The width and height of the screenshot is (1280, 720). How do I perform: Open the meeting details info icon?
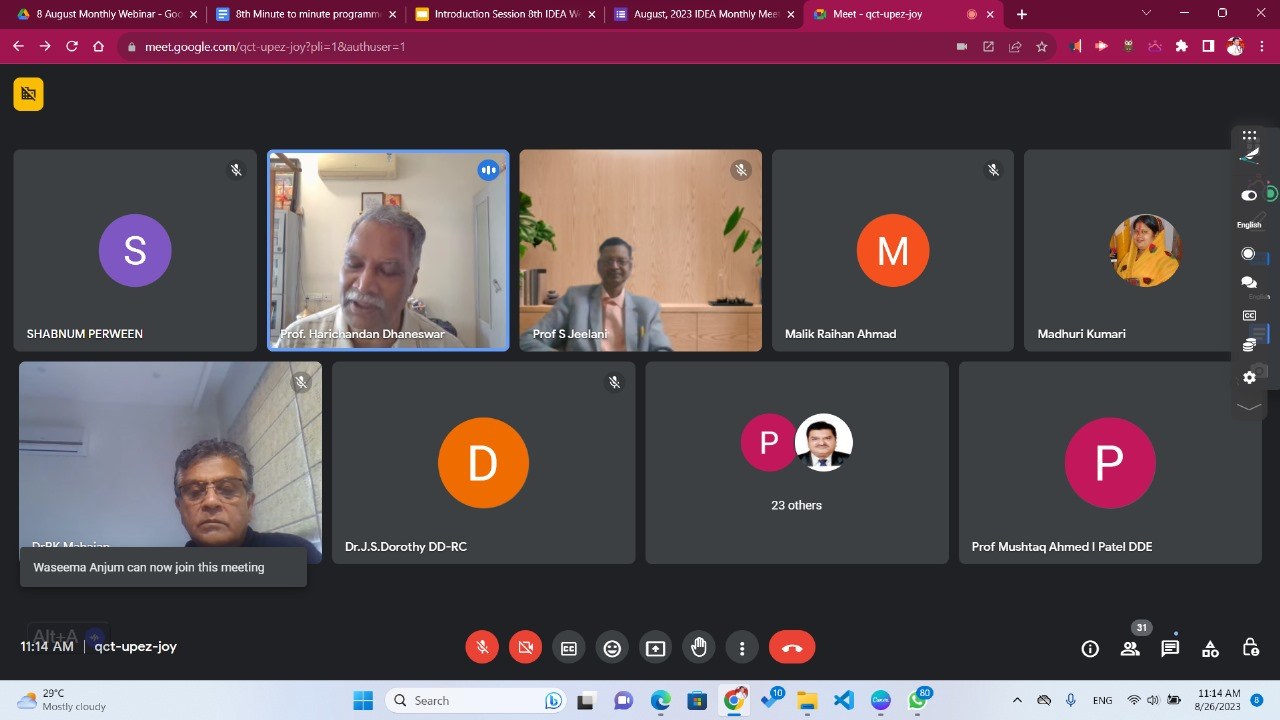[1090, 648]
